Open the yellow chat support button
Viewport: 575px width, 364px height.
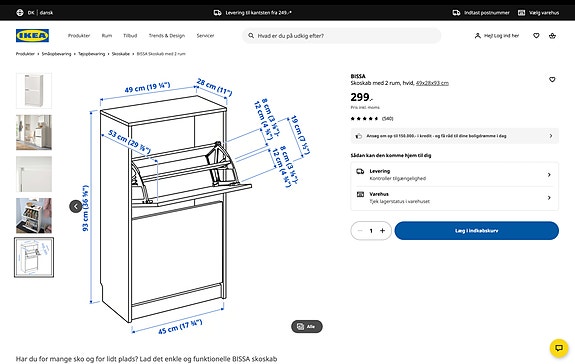[x=559, y=348]
